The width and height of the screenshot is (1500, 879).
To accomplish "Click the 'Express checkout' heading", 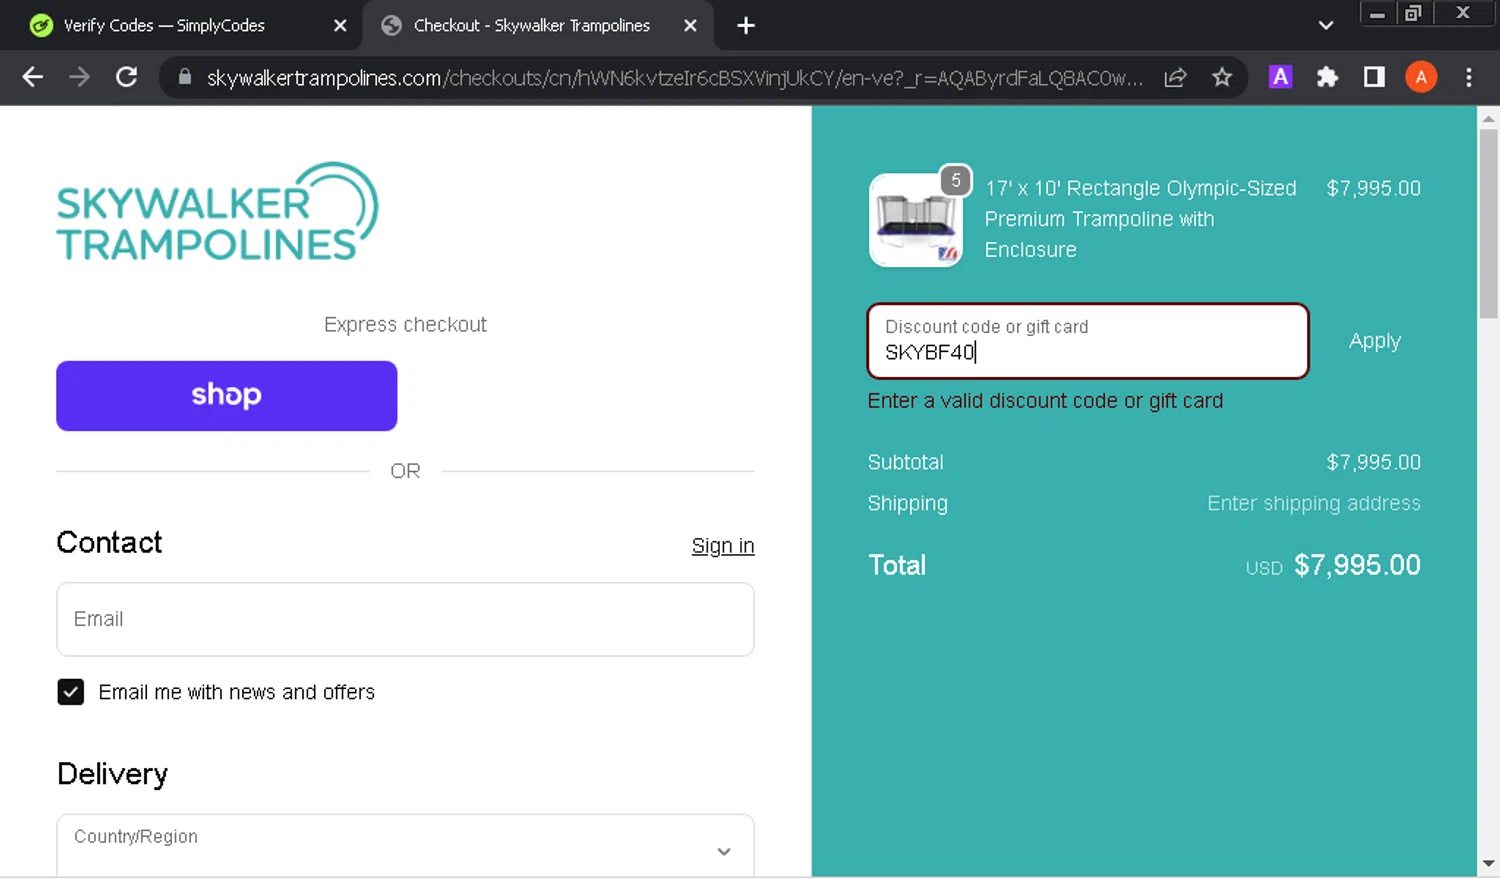I will 405,325.
